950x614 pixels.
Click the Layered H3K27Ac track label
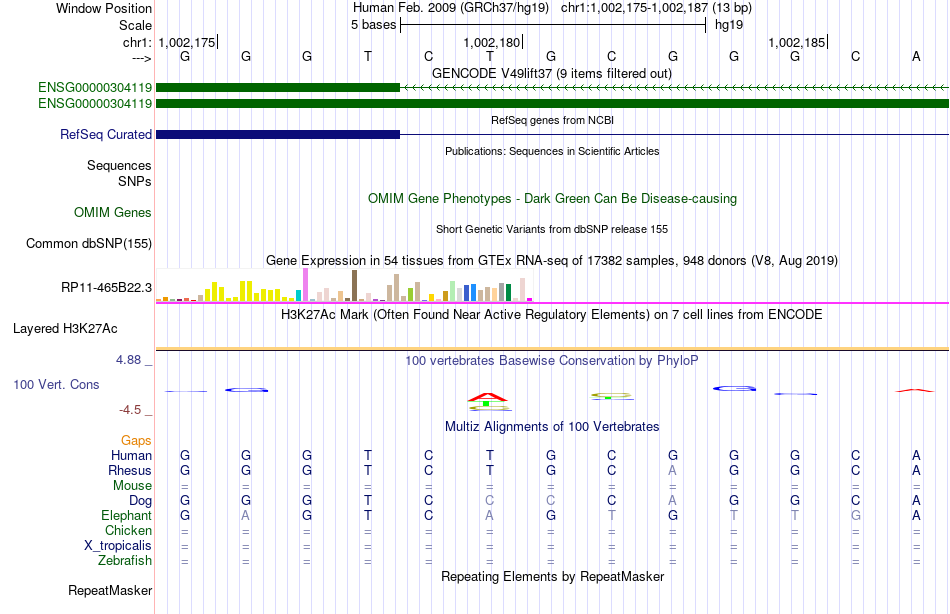[x=65, y=329]
